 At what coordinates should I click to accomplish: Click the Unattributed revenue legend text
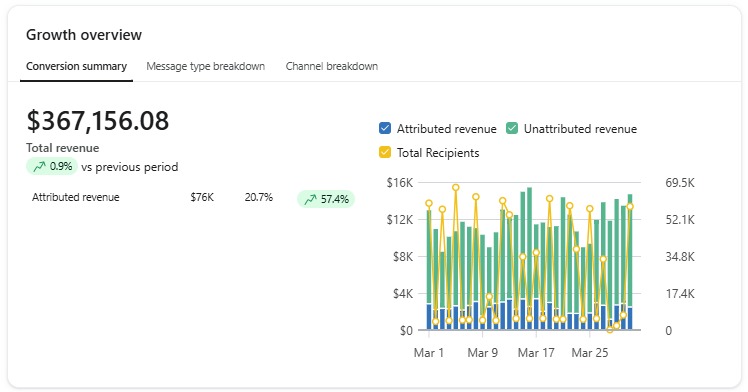tap(580, 129)
